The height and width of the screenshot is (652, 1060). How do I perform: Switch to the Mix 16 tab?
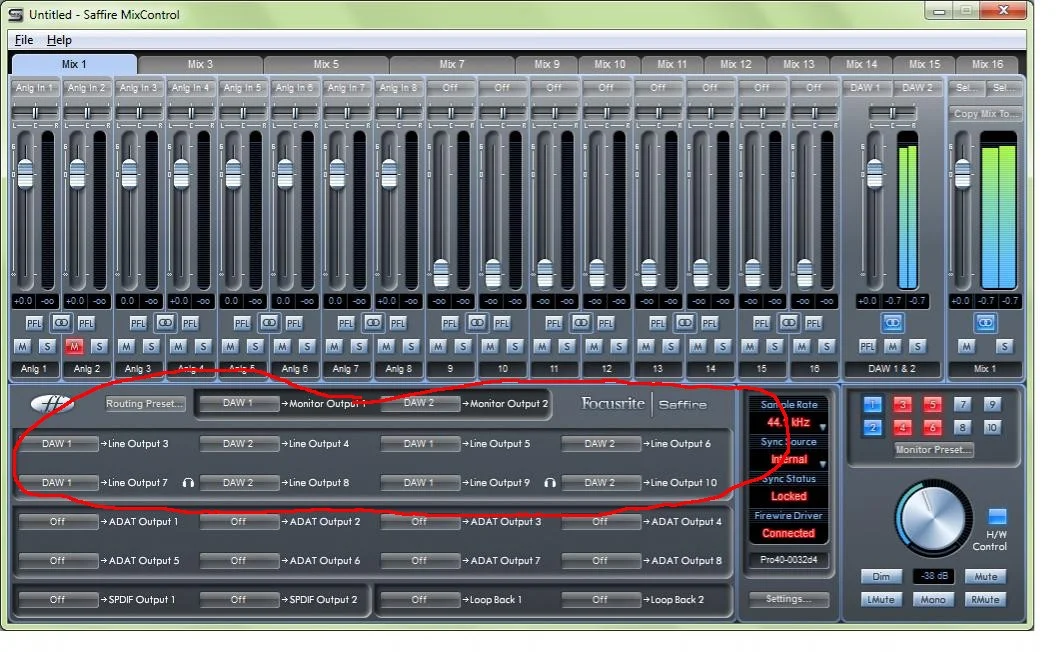click(x=988, y=64)
